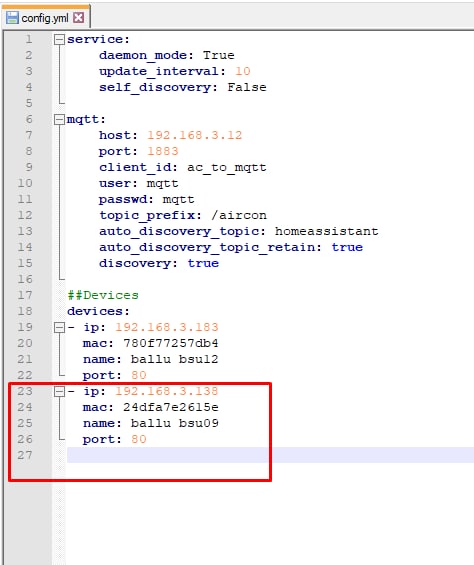474x565 pixels.
Task: Click the auto_discovery_topic_retain true value
Action: (x=347, y=247)
